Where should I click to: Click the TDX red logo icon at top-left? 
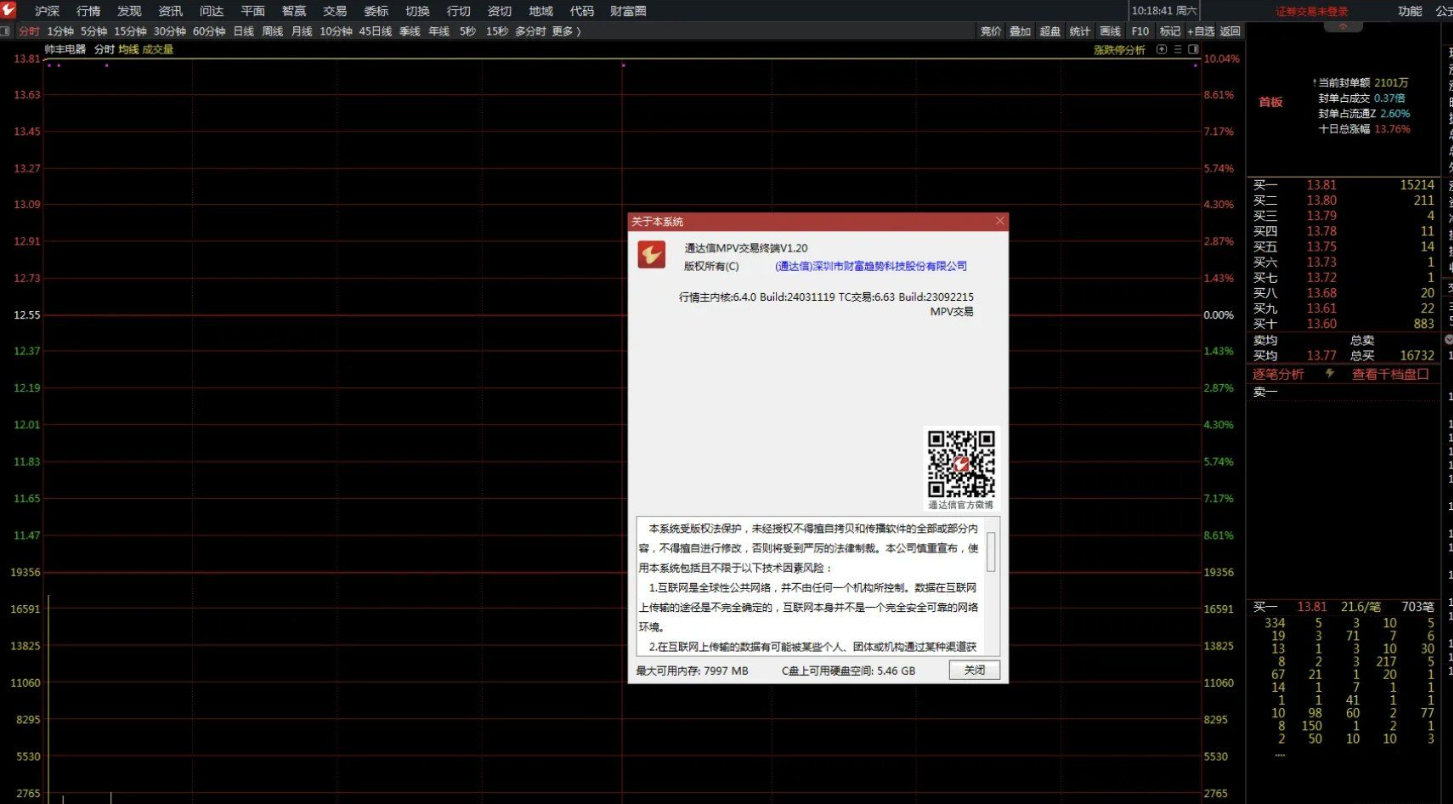[x=9, y=10]
